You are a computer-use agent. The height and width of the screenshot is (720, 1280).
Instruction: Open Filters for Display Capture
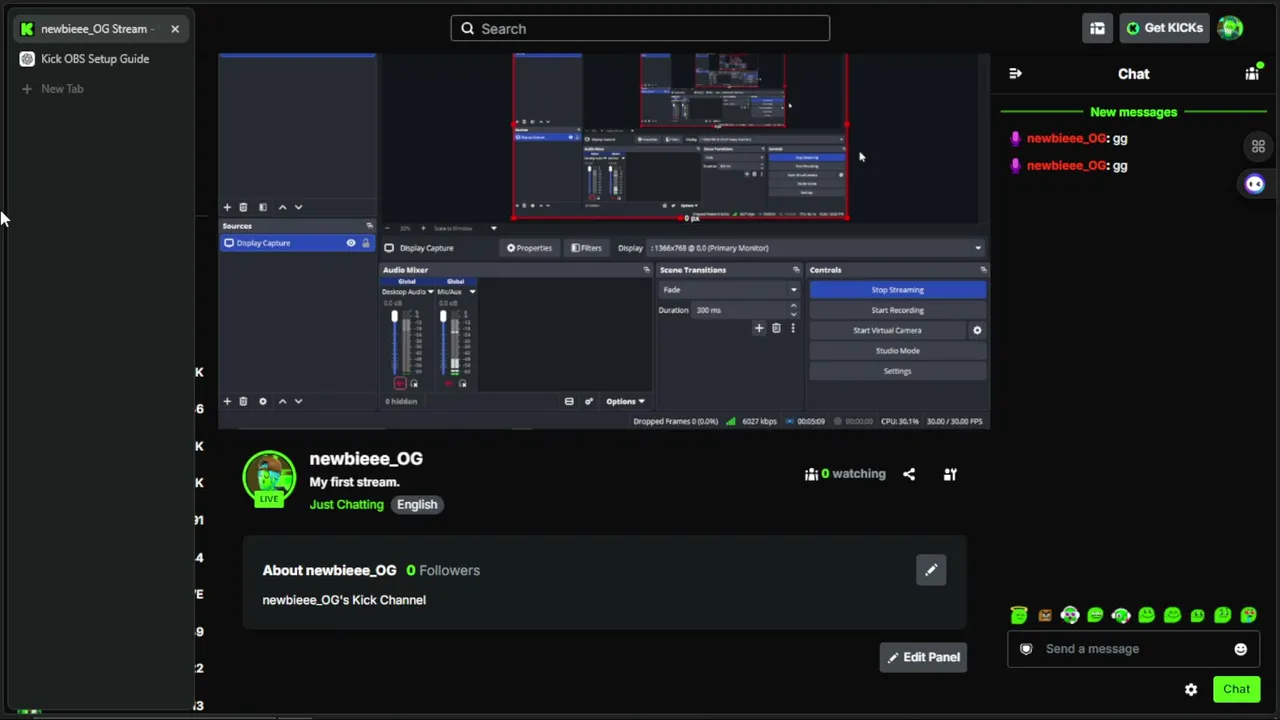coord(586,248)
